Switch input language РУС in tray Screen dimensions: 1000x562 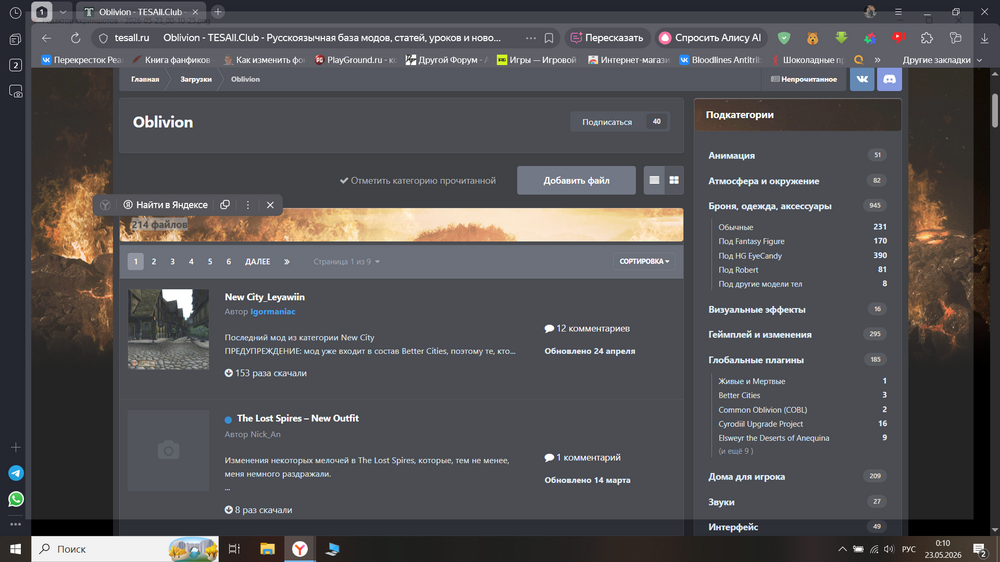[x=908, y=549]
